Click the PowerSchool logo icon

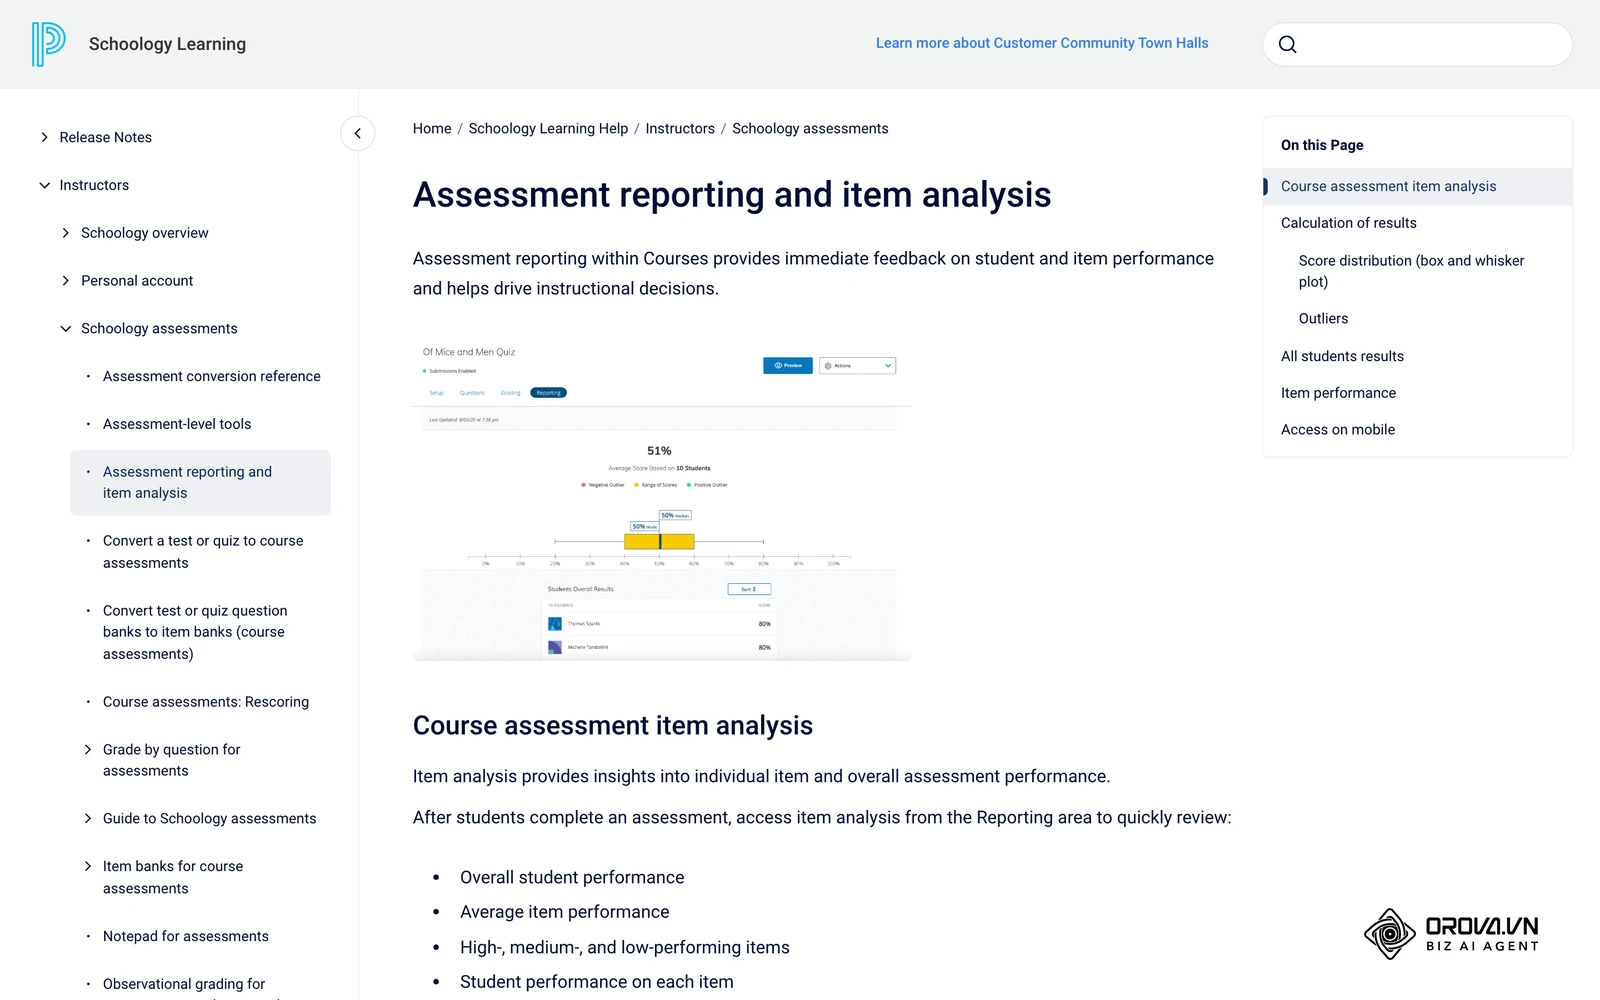(48, 44)
